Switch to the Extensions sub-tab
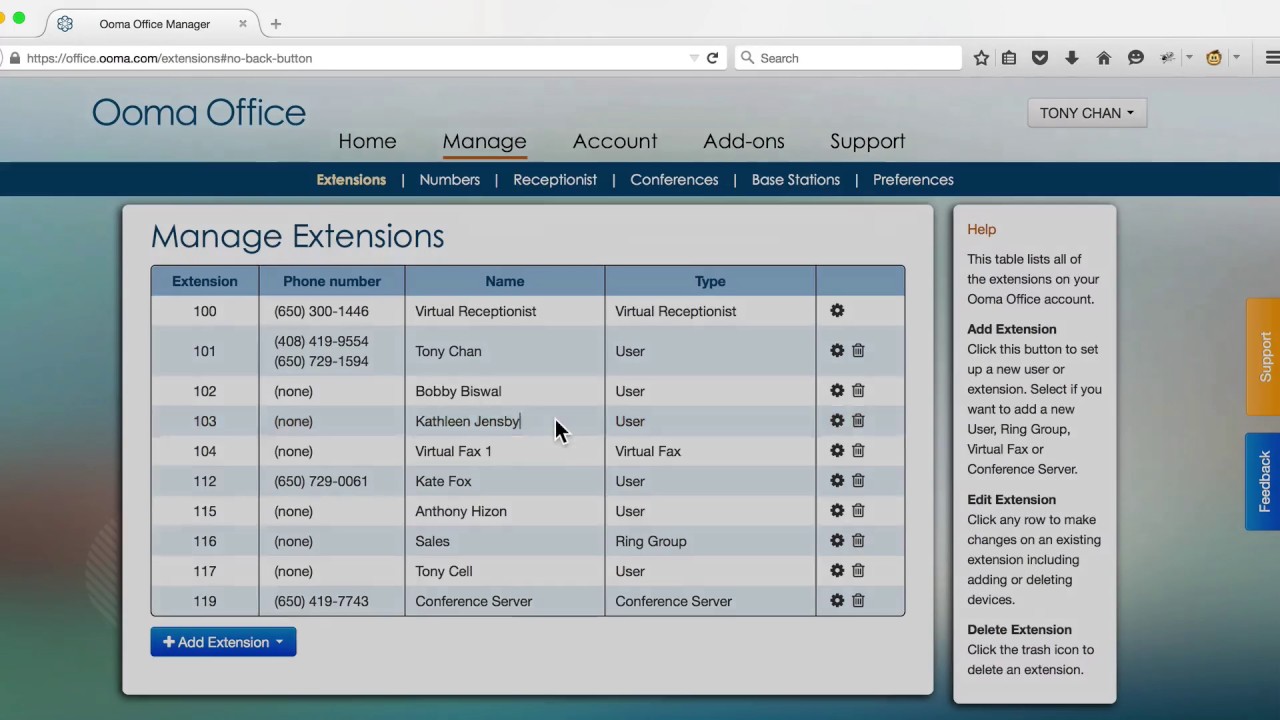The width and height of the screenshot is (1280, 720). coord(351,180)
